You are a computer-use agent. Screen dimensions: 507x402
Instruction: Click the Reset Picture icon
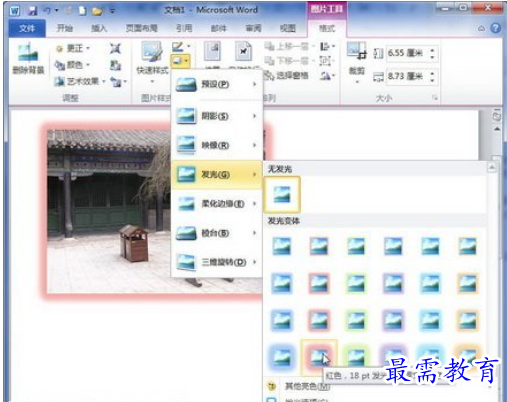tap(117, 81)
